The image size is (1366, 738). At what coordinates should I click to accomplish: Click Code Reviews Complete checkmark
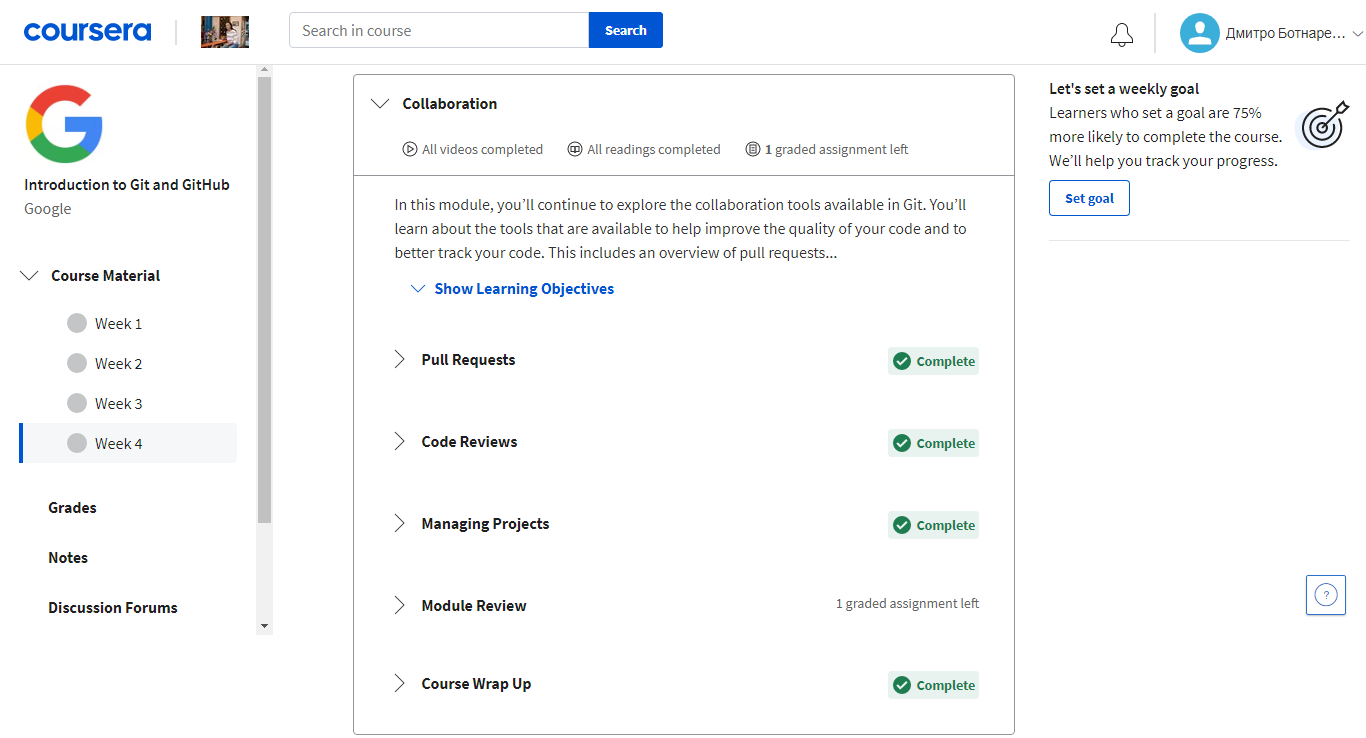[902, 443]
